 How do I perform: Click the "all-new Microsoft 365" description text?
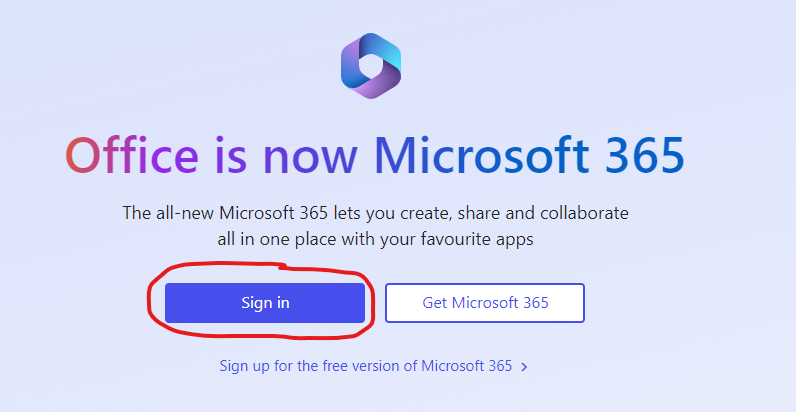[375, 226]
